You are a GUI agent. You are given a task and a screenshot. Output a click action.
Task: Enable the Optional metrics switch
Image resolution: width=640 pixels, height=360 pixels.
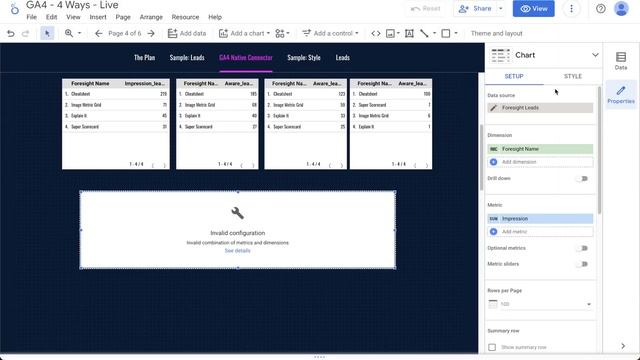coord(582,248)
